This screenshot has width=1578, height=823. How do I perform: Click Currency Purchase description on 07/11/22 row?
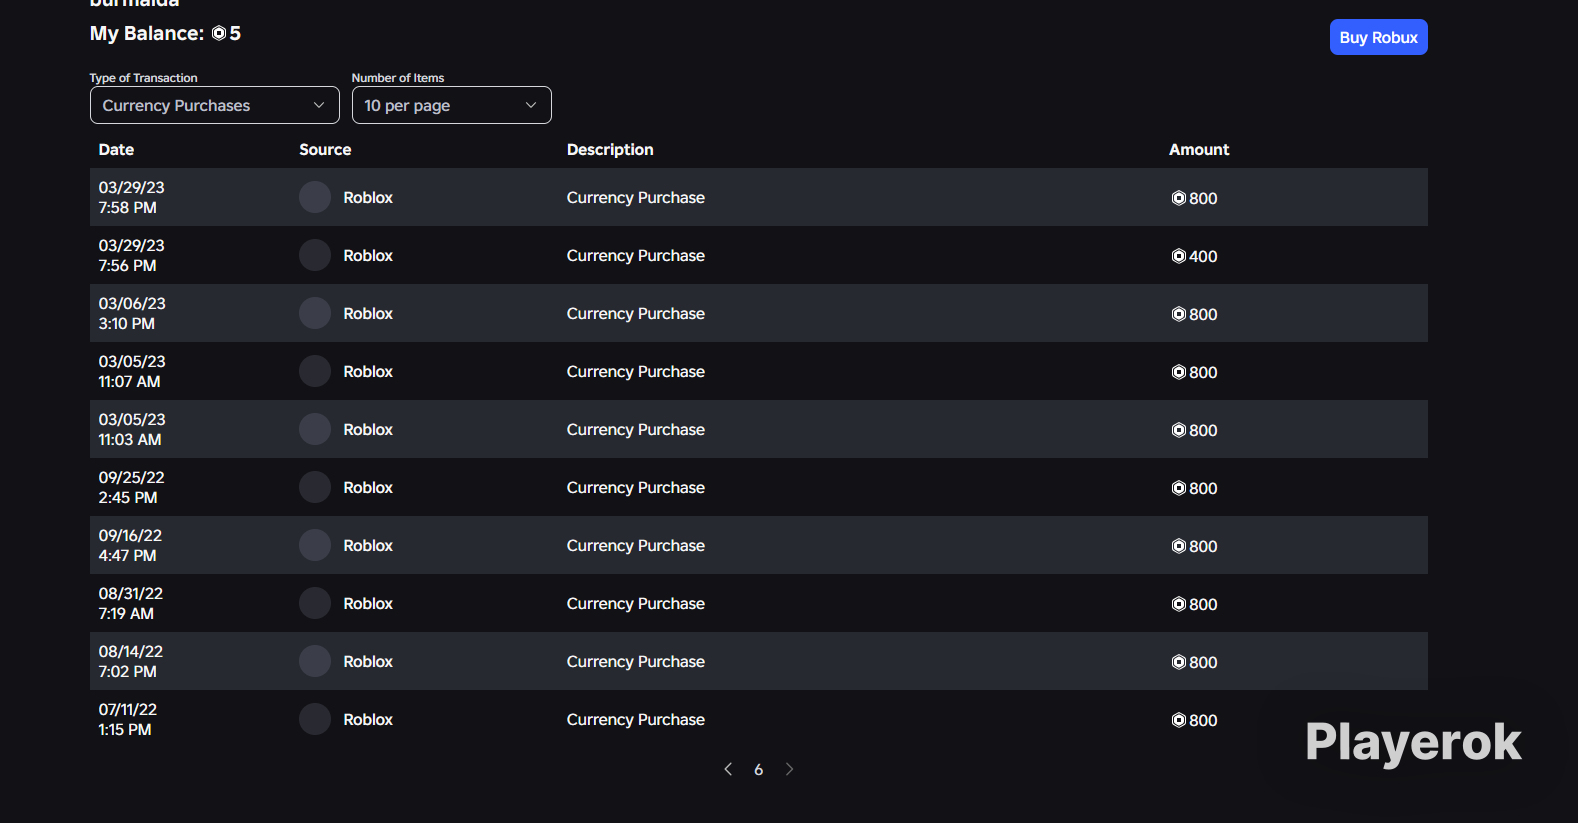pos(636,719)
